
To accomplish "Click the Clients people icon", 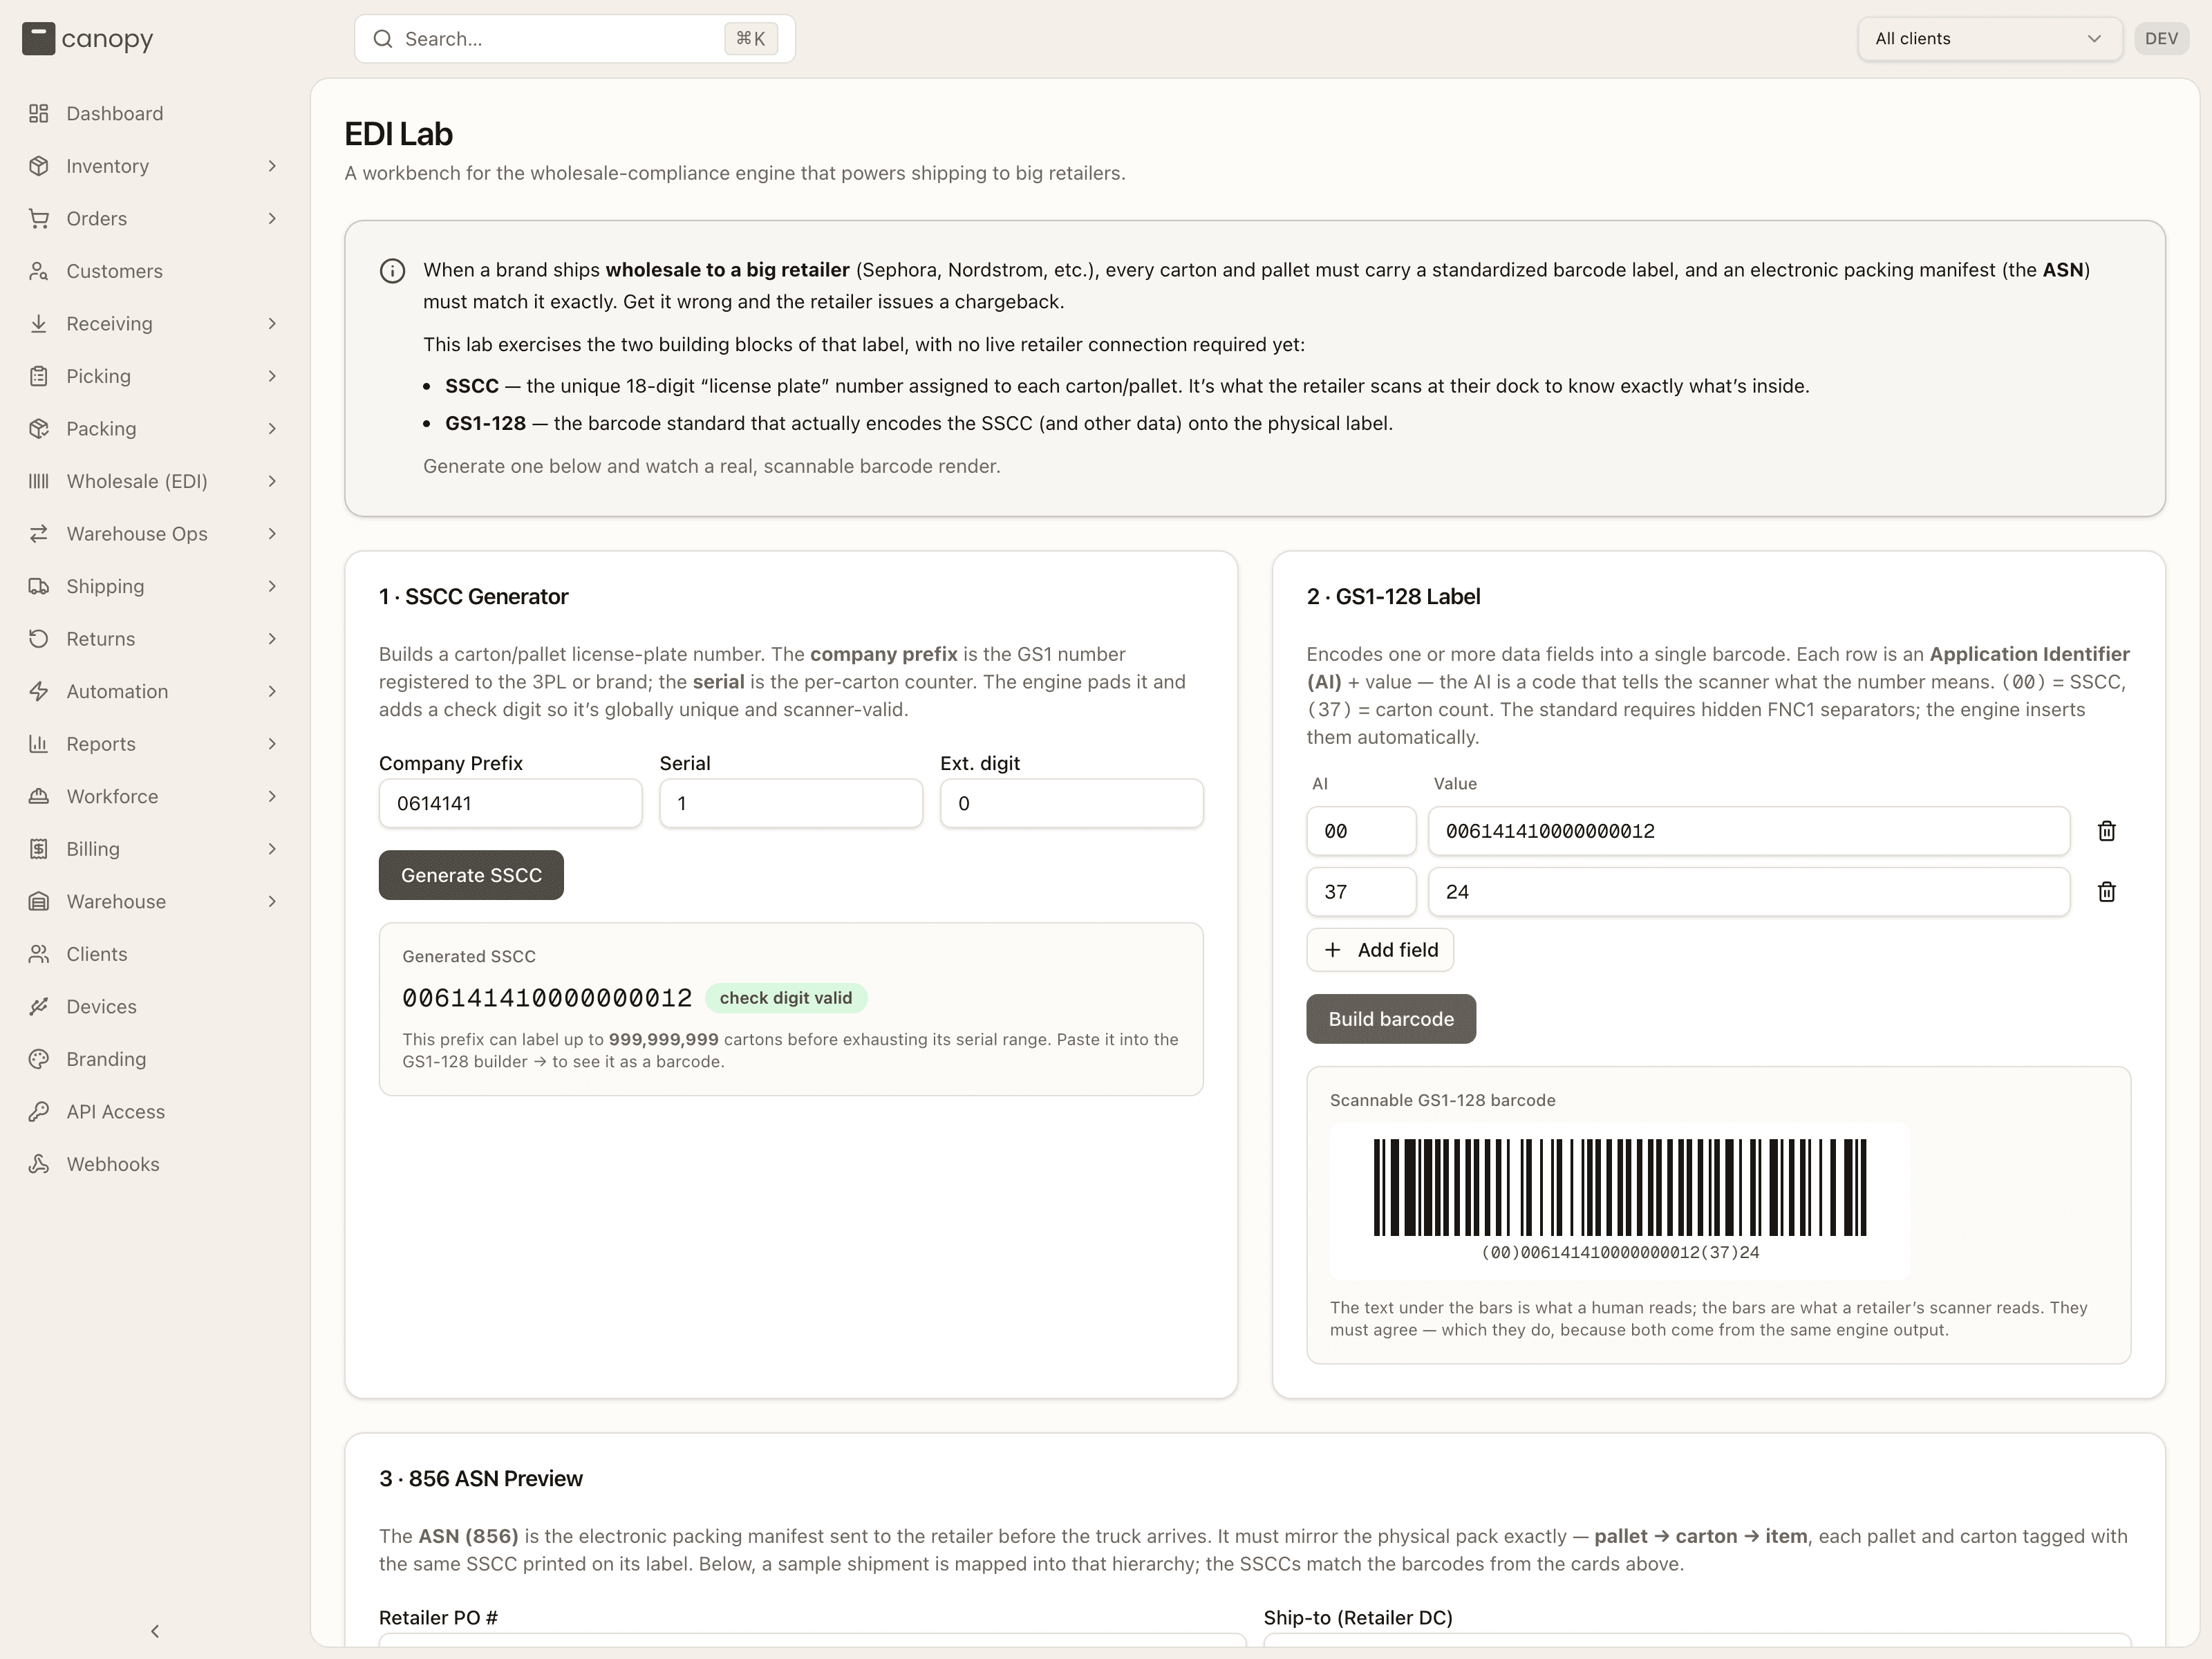I will [39, 954].
